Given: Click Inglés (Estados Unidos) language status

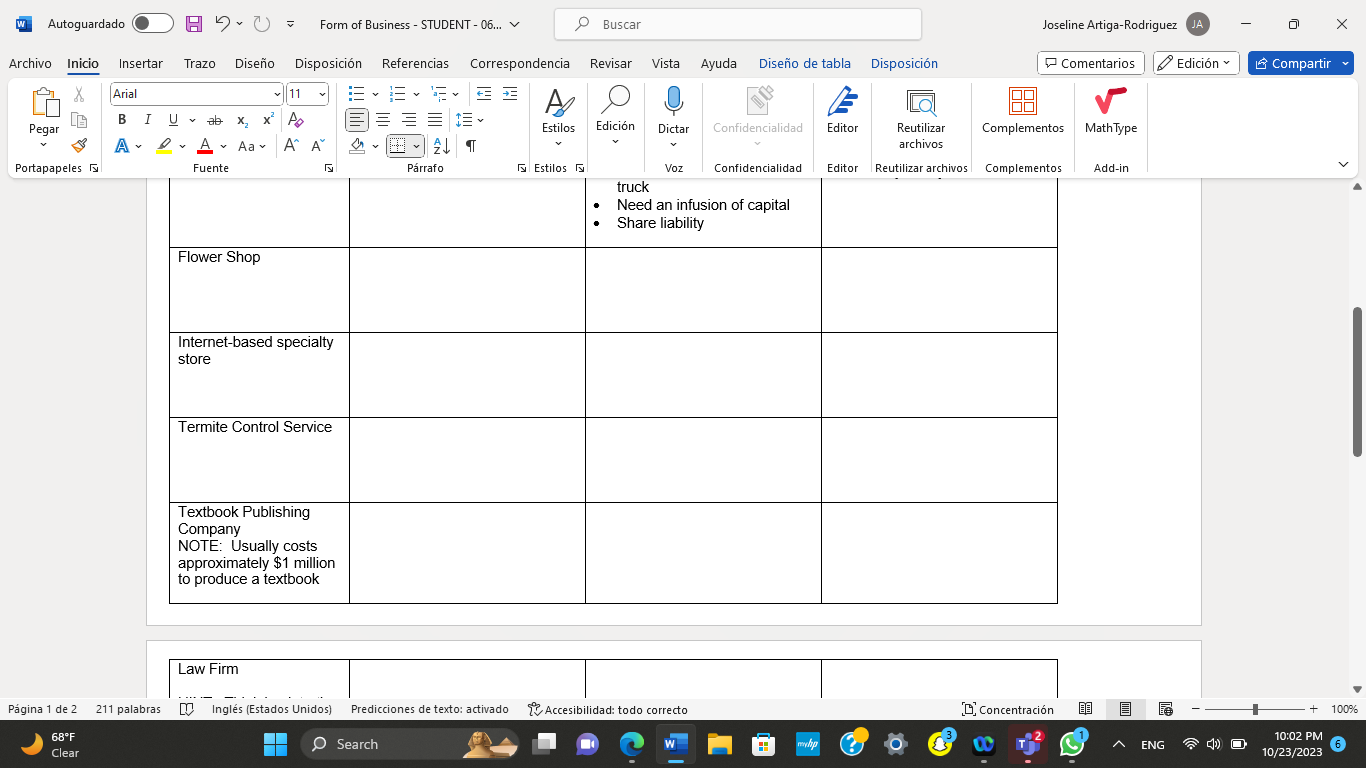Looking at the screenshot, I should pyautogui.click(x=272, y=709).
